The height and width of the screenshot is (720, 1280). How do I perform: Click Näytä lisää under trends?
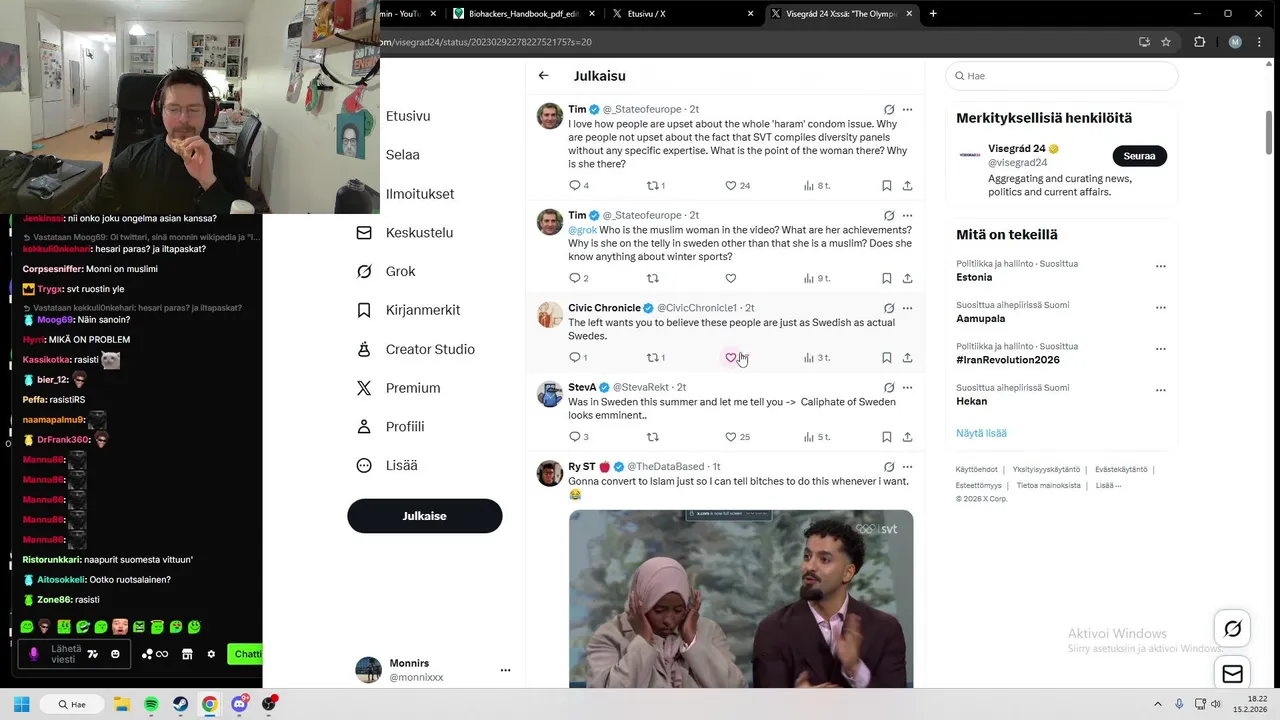[x=981, y=433]
